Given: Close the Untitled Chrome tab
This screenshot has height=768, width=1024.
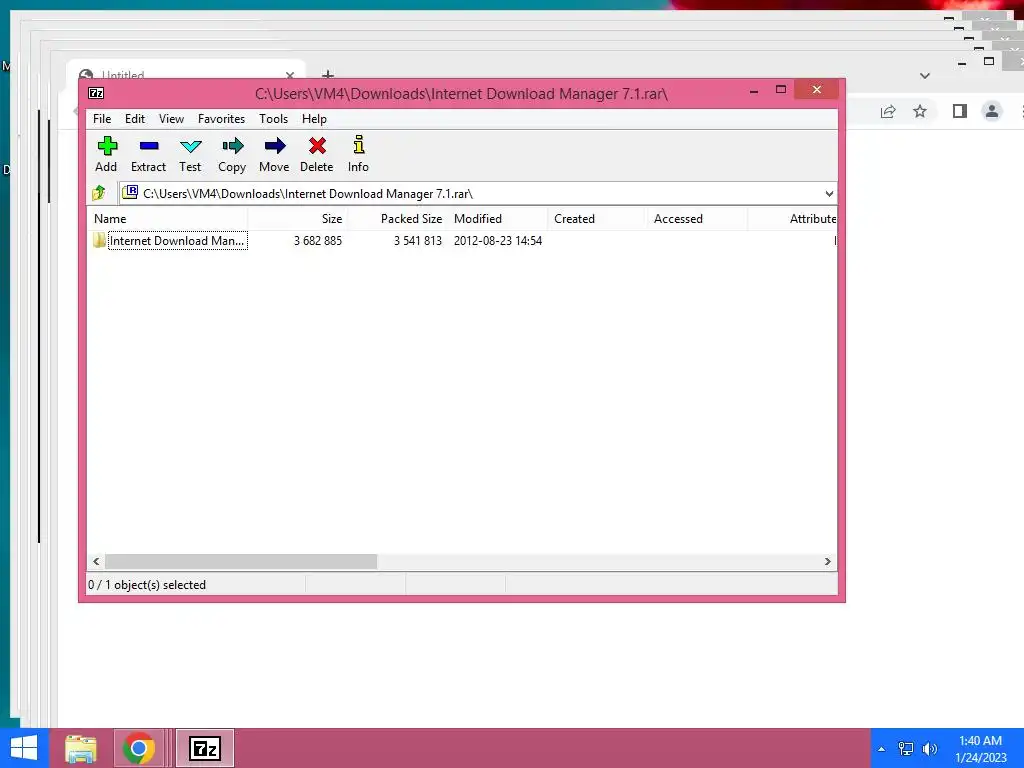Looking at the screenshot, I should (x=290, y=75).
